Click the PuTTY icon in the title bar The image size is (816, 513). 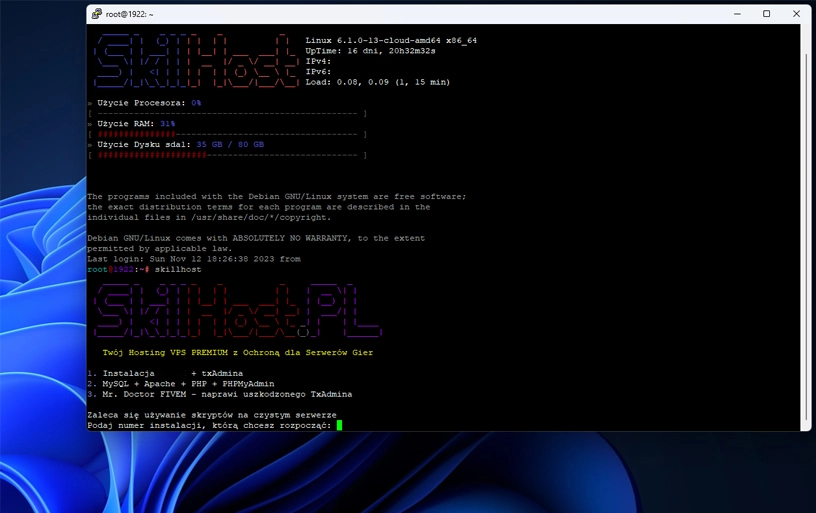tap(97, 14)
